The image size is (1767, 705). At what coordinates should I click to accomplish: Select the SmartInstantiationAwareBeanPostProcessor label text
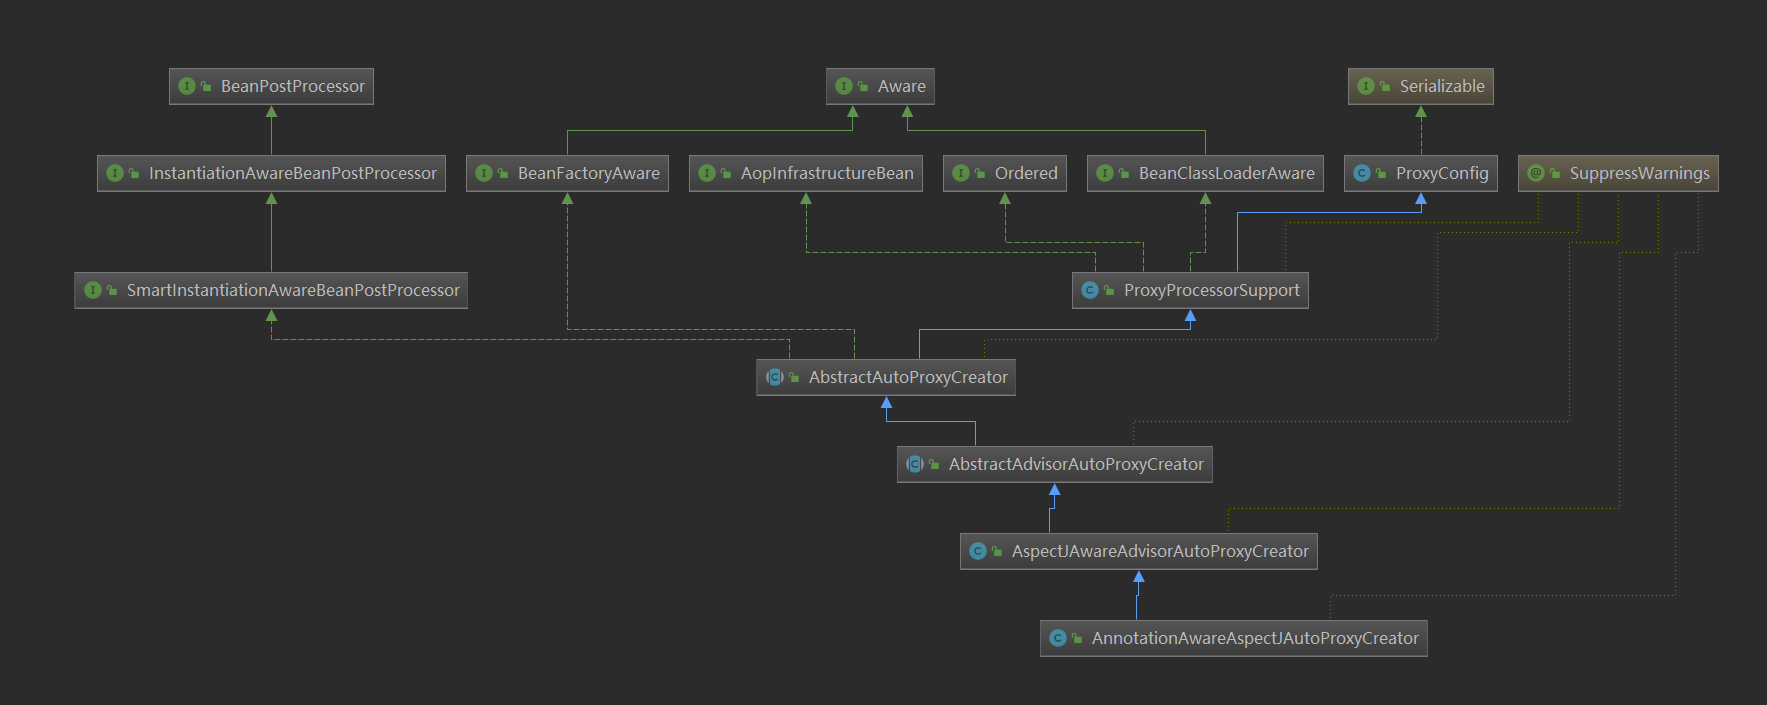pyautogui.click(x=293, y=291)
